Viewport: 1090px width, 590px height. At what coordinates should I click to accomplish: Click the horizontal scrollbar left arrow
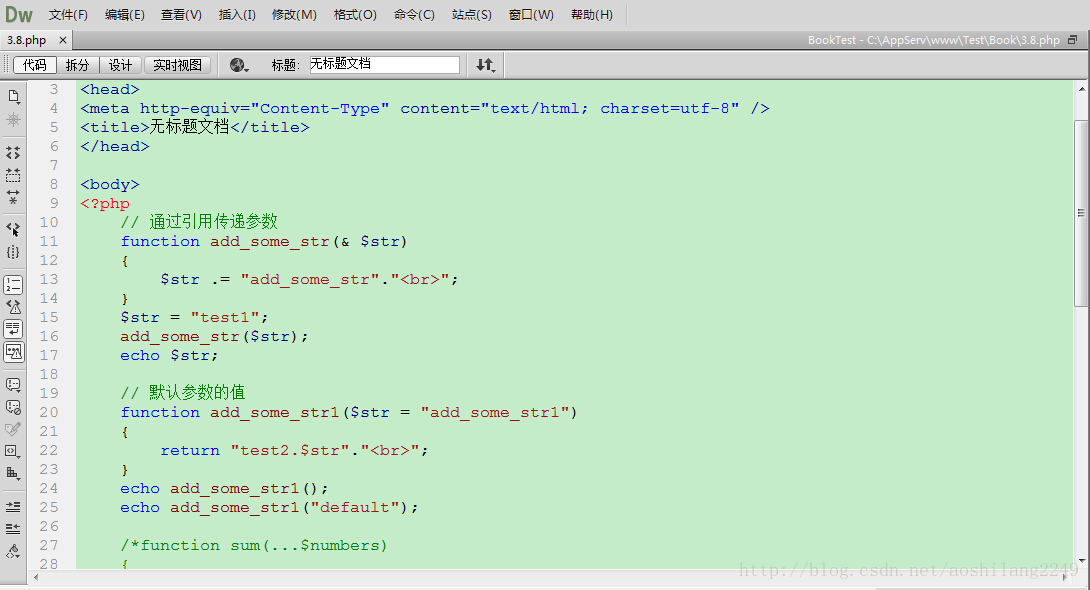point(36,577)
